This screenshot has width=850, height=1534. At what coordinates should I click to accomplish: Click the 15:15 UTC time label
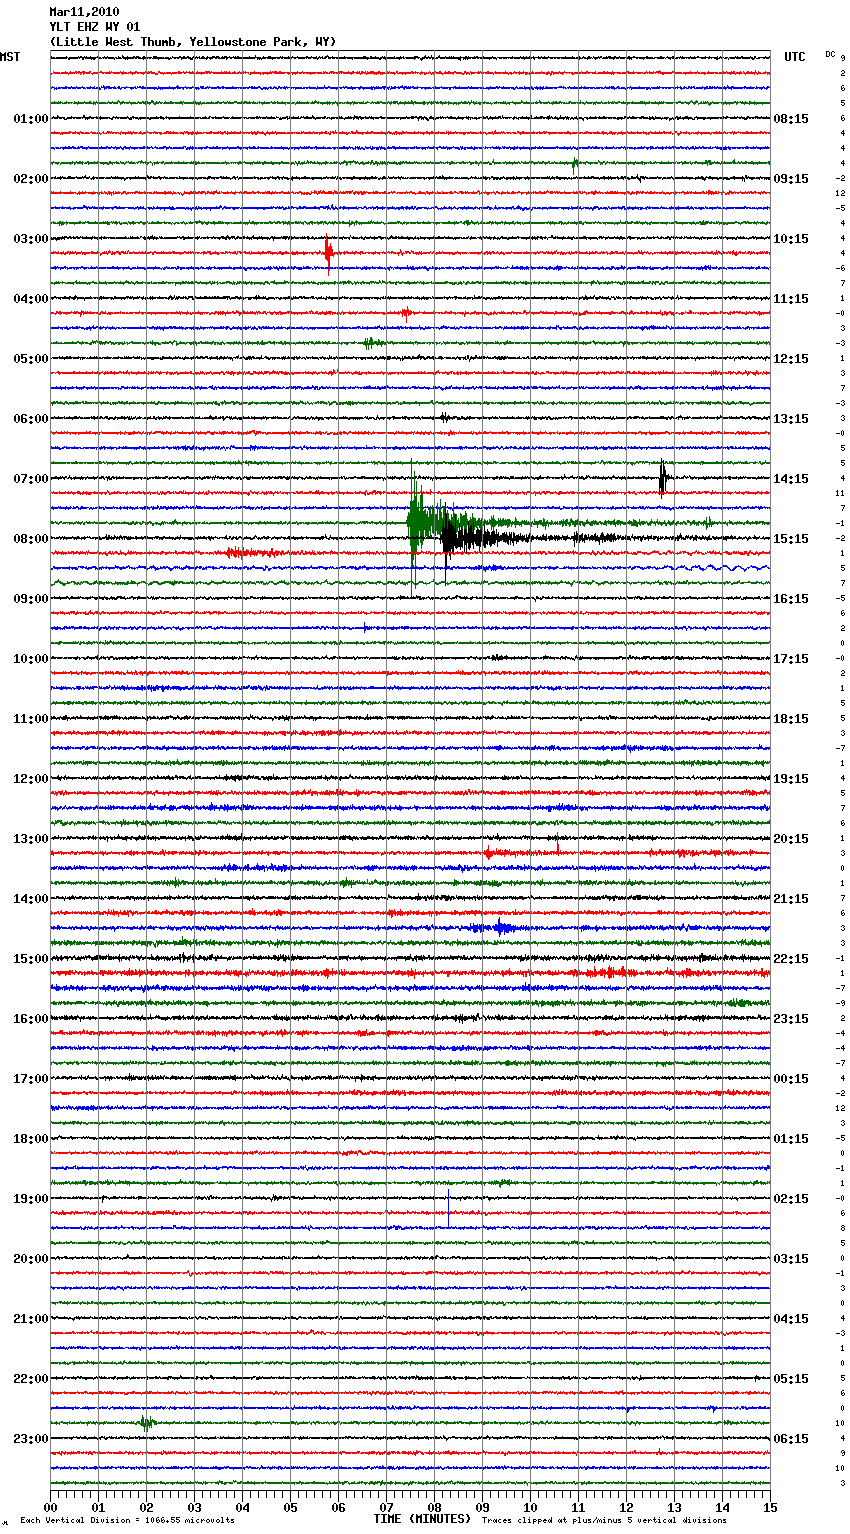coord(791,539)
